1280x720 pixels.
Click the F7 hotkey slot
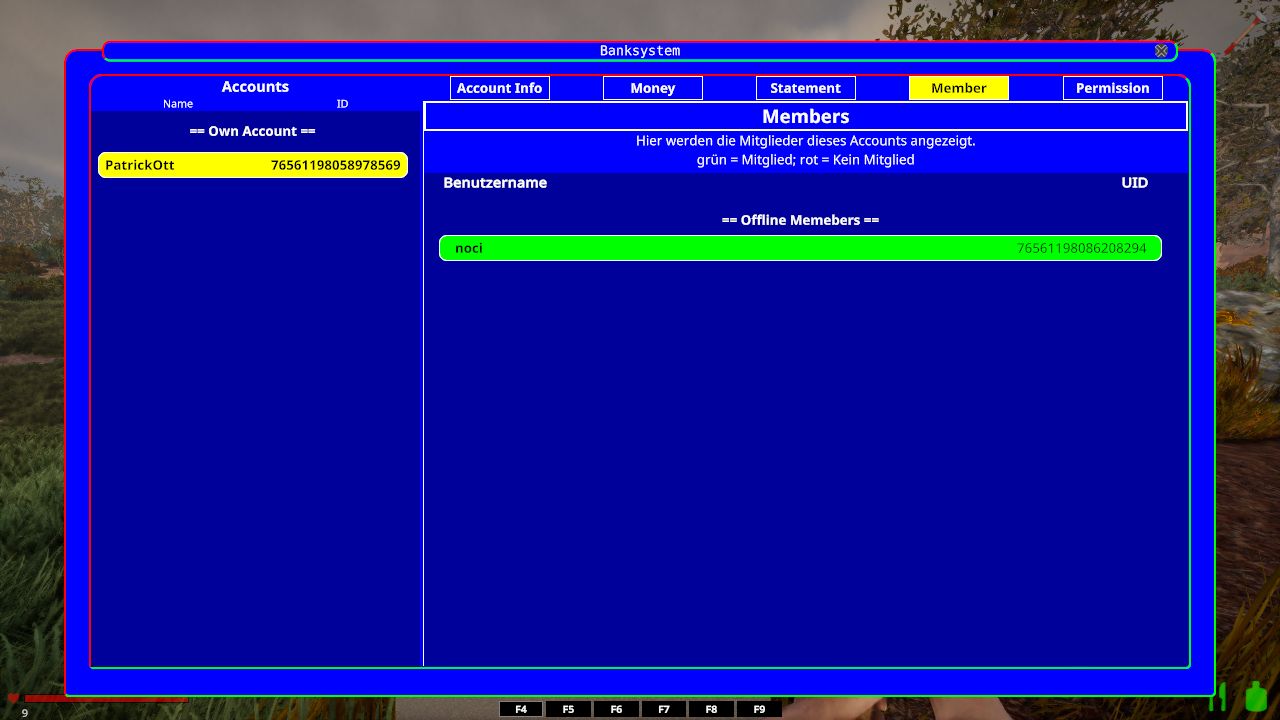pyautogui.click(x=664, y=709)
